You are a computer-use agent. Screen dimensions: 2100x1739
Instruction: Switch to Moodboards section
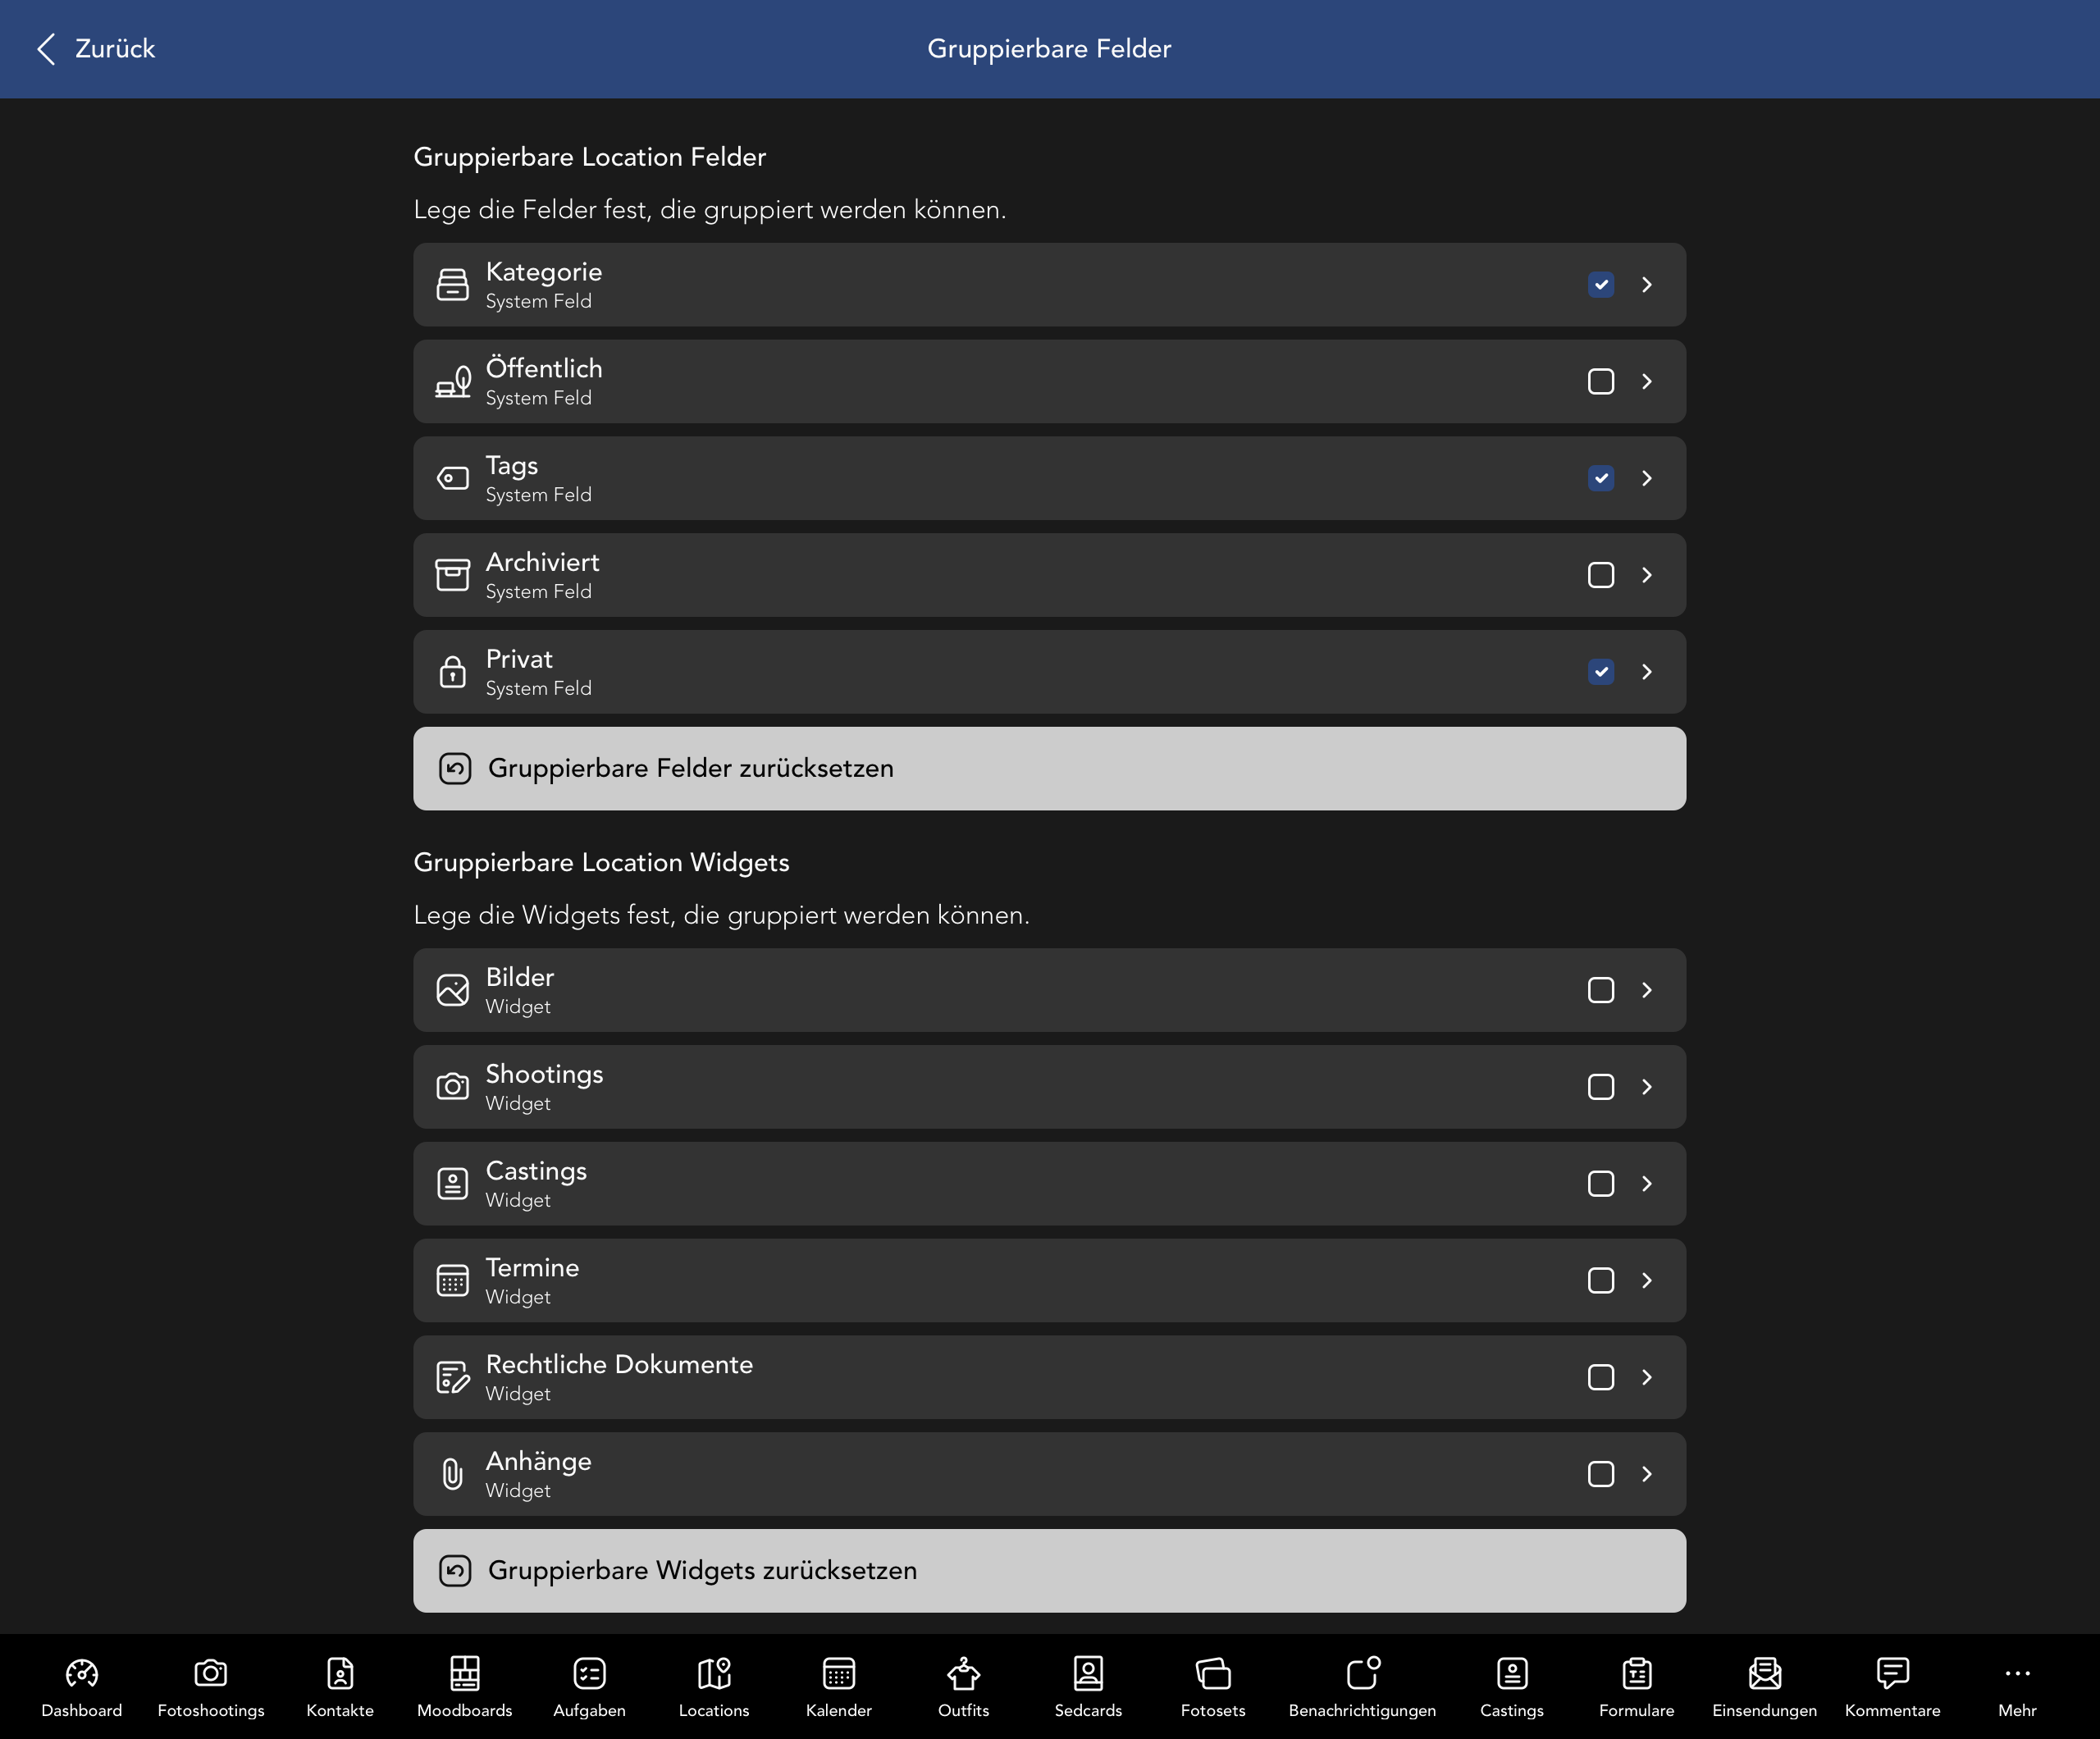[x=465, y=1686]
